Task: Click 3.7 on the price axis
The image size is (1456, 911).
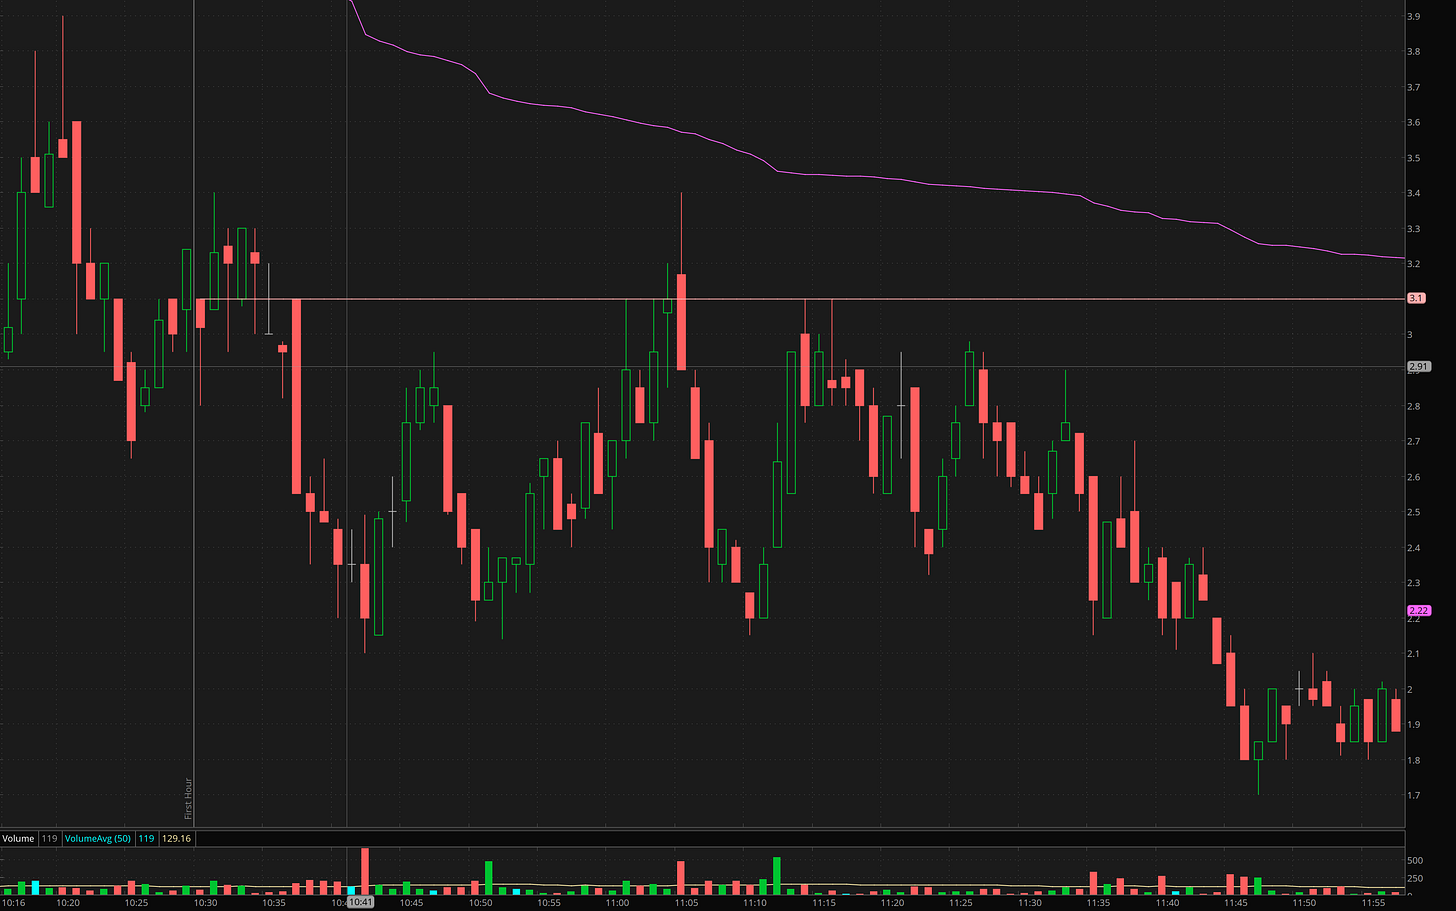Action: [1414, 88]
